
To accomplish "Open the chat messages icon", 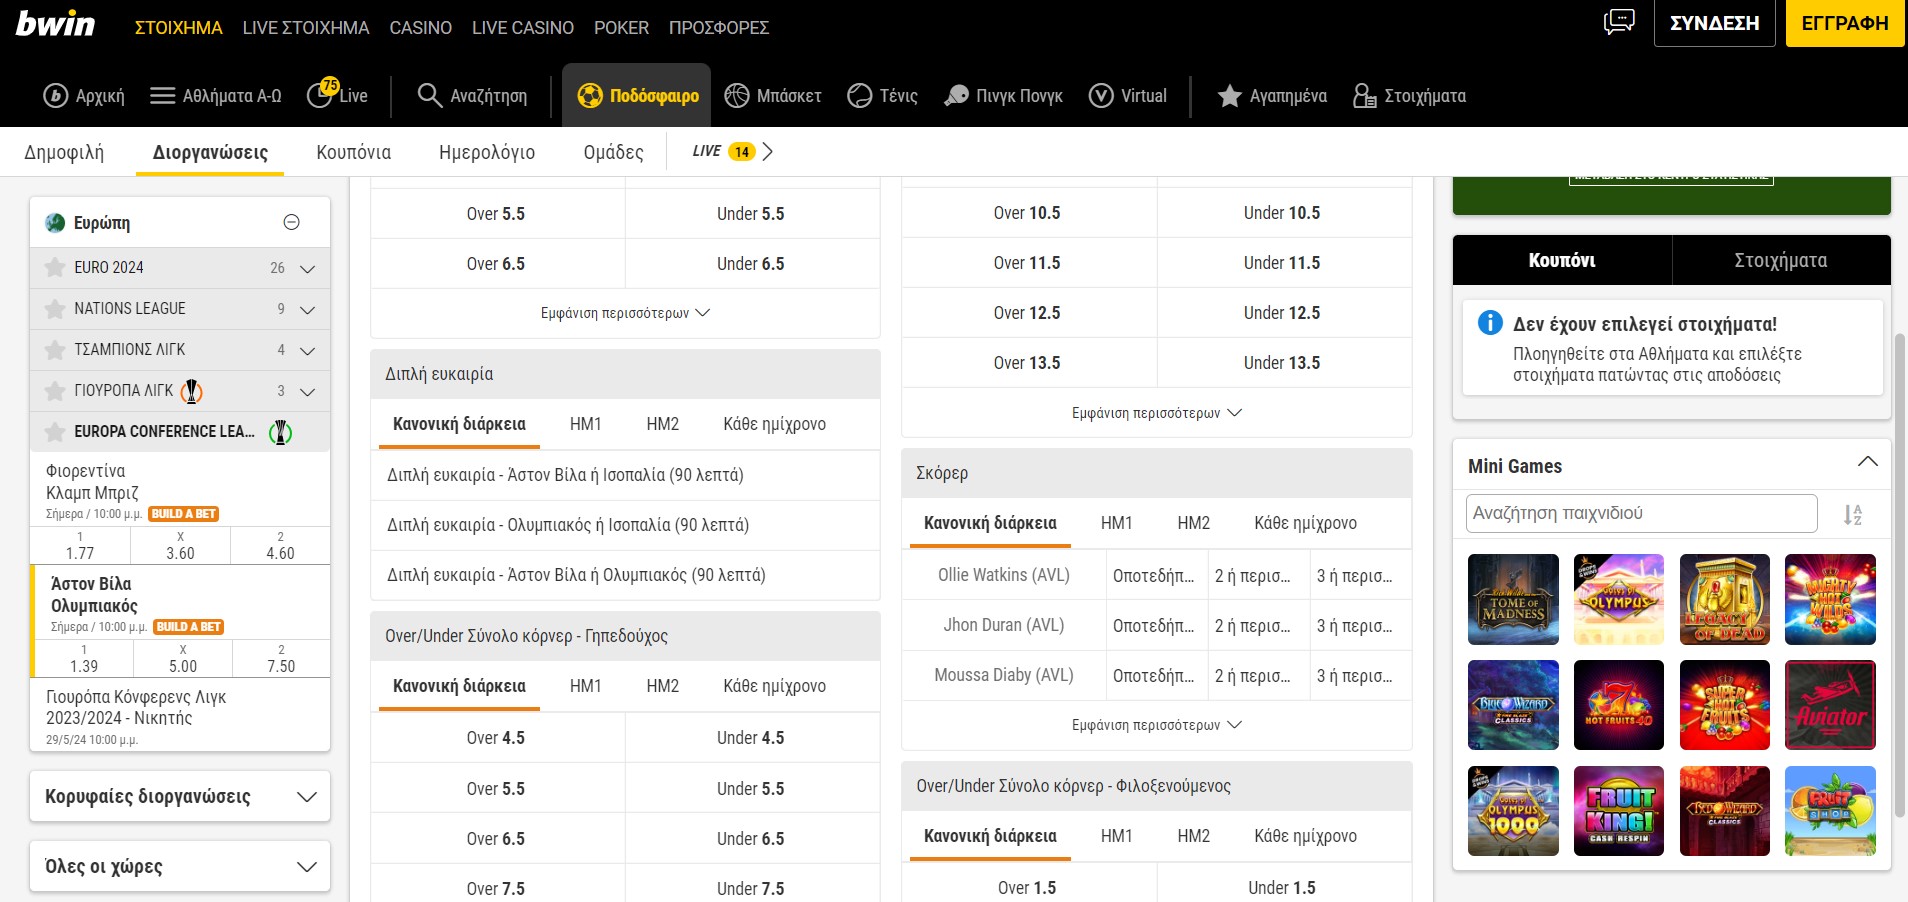I will 1618,22.
